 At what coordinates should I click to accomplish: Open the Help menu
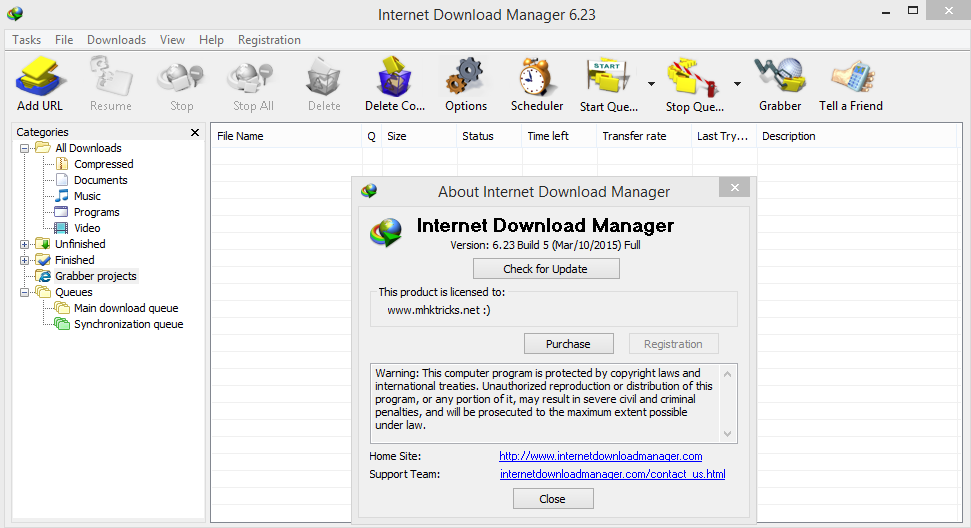coord(211,40)
